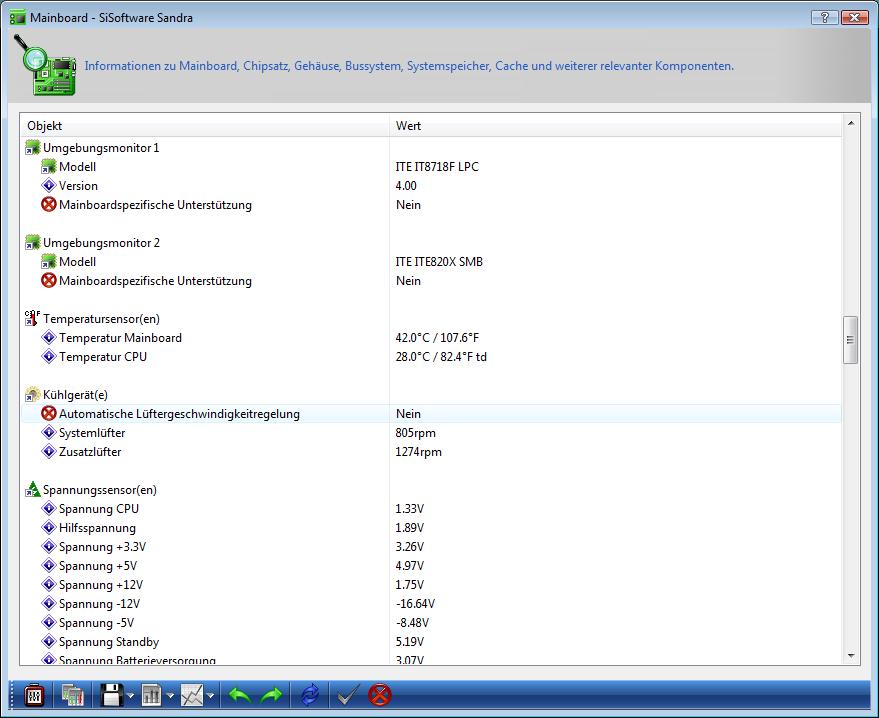Click the question mark help button in title bar
879x718 pixels.
825,17
